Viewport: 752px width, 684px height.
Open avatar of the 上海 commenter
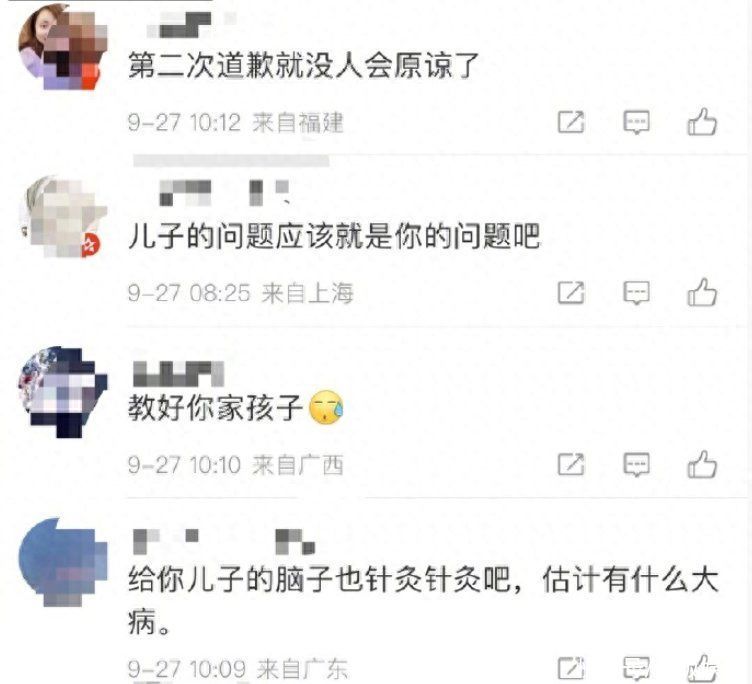pos(62,217)
